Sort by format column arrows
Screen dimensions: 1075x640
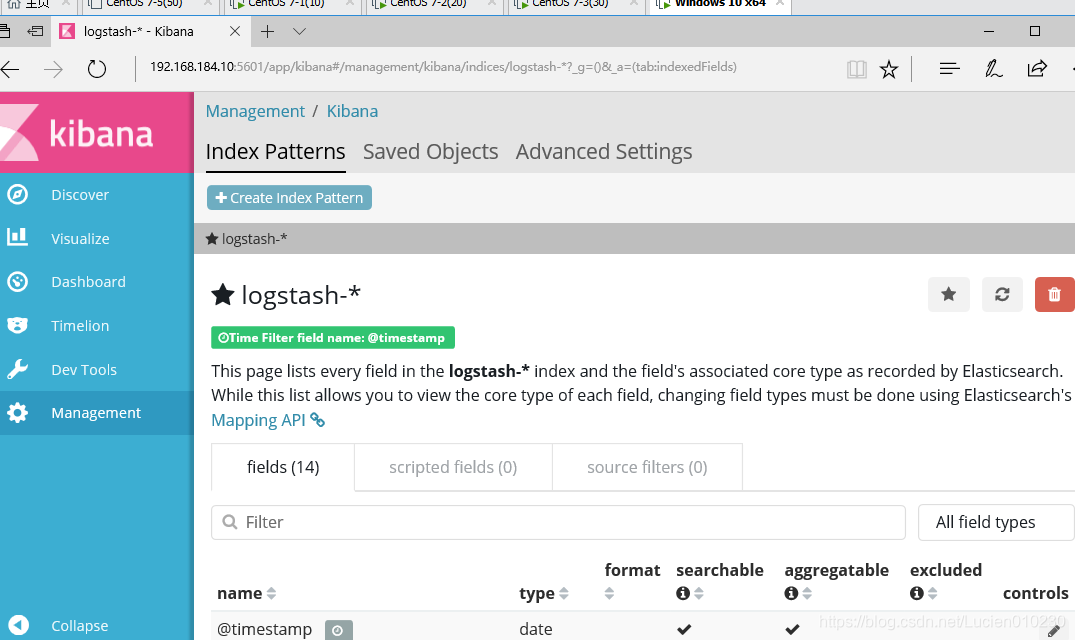pos(609,593)
